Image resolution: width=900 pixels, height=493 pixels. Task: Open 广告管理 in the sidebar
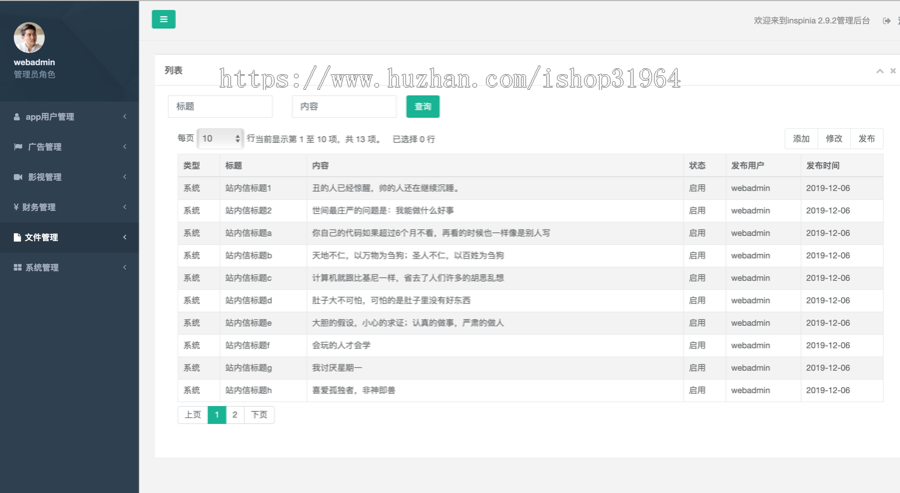click(69, 147)
